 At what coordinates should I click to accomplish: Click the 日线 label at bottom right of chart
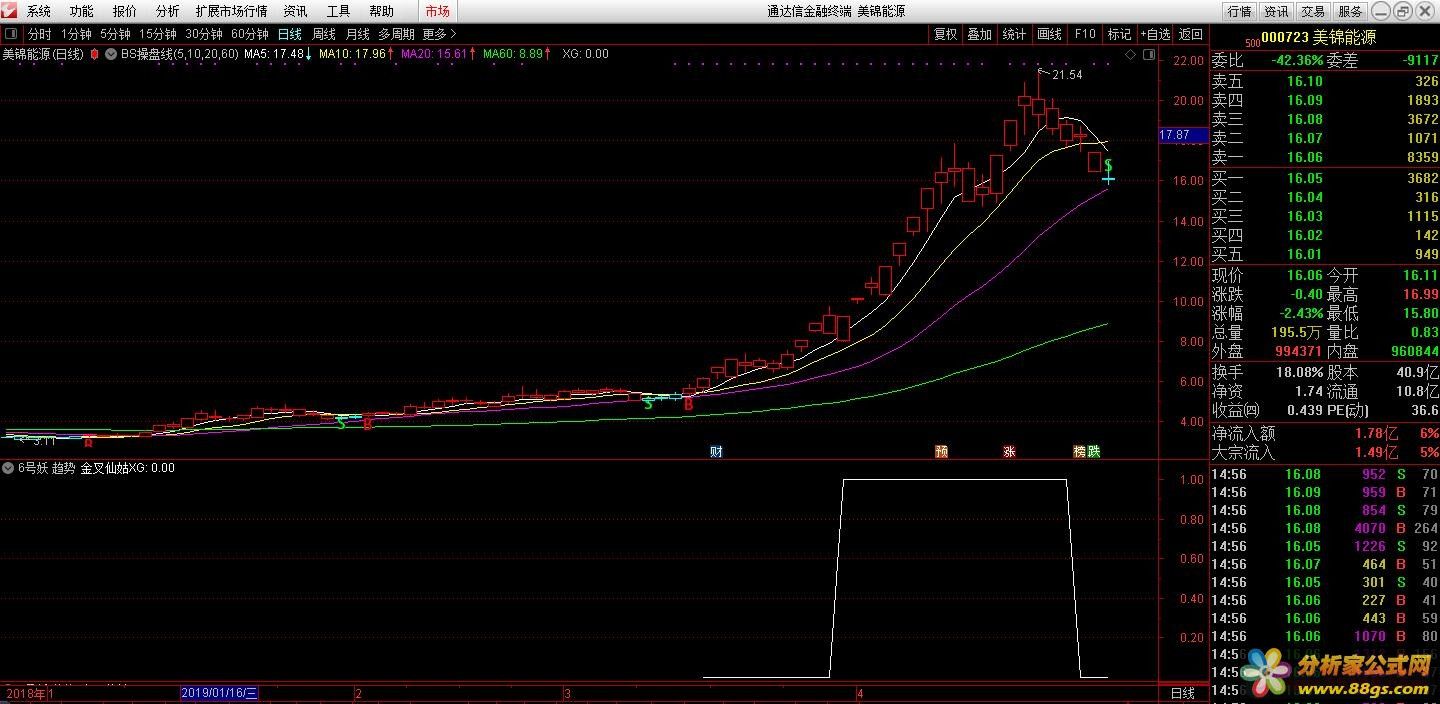(x=1182, y=692)
